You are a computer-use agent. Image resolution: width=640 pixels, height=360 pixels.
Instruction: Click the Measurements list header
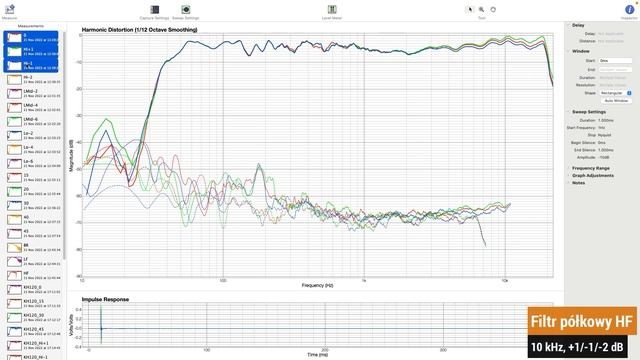31,26
